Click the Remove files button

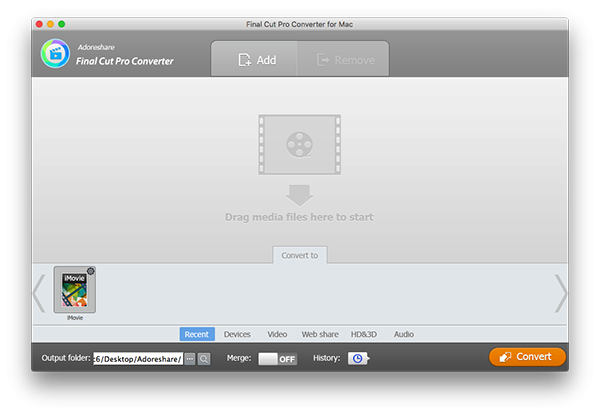[x=344, y=59]
